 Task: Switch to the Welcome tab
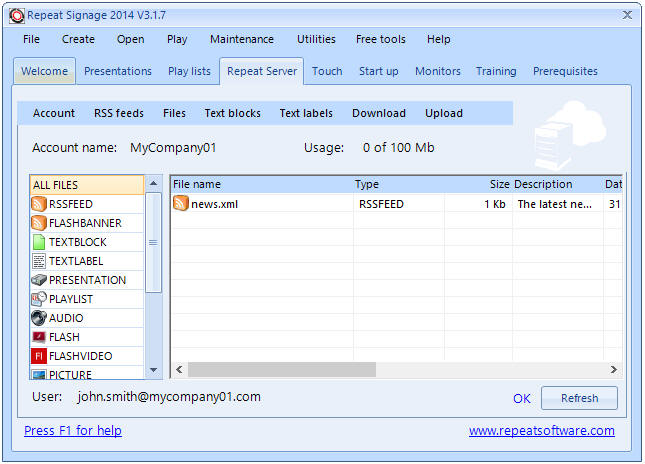[44, 71]
